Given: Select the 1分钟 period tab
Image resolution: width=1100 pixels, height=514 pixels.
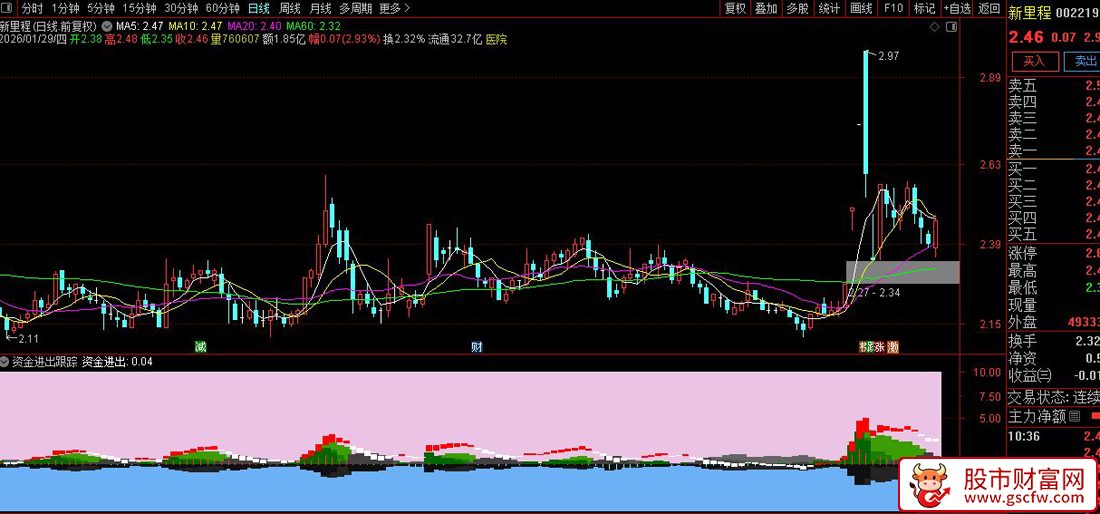Looking at the screenshot, I should click(x=65, y=8).
